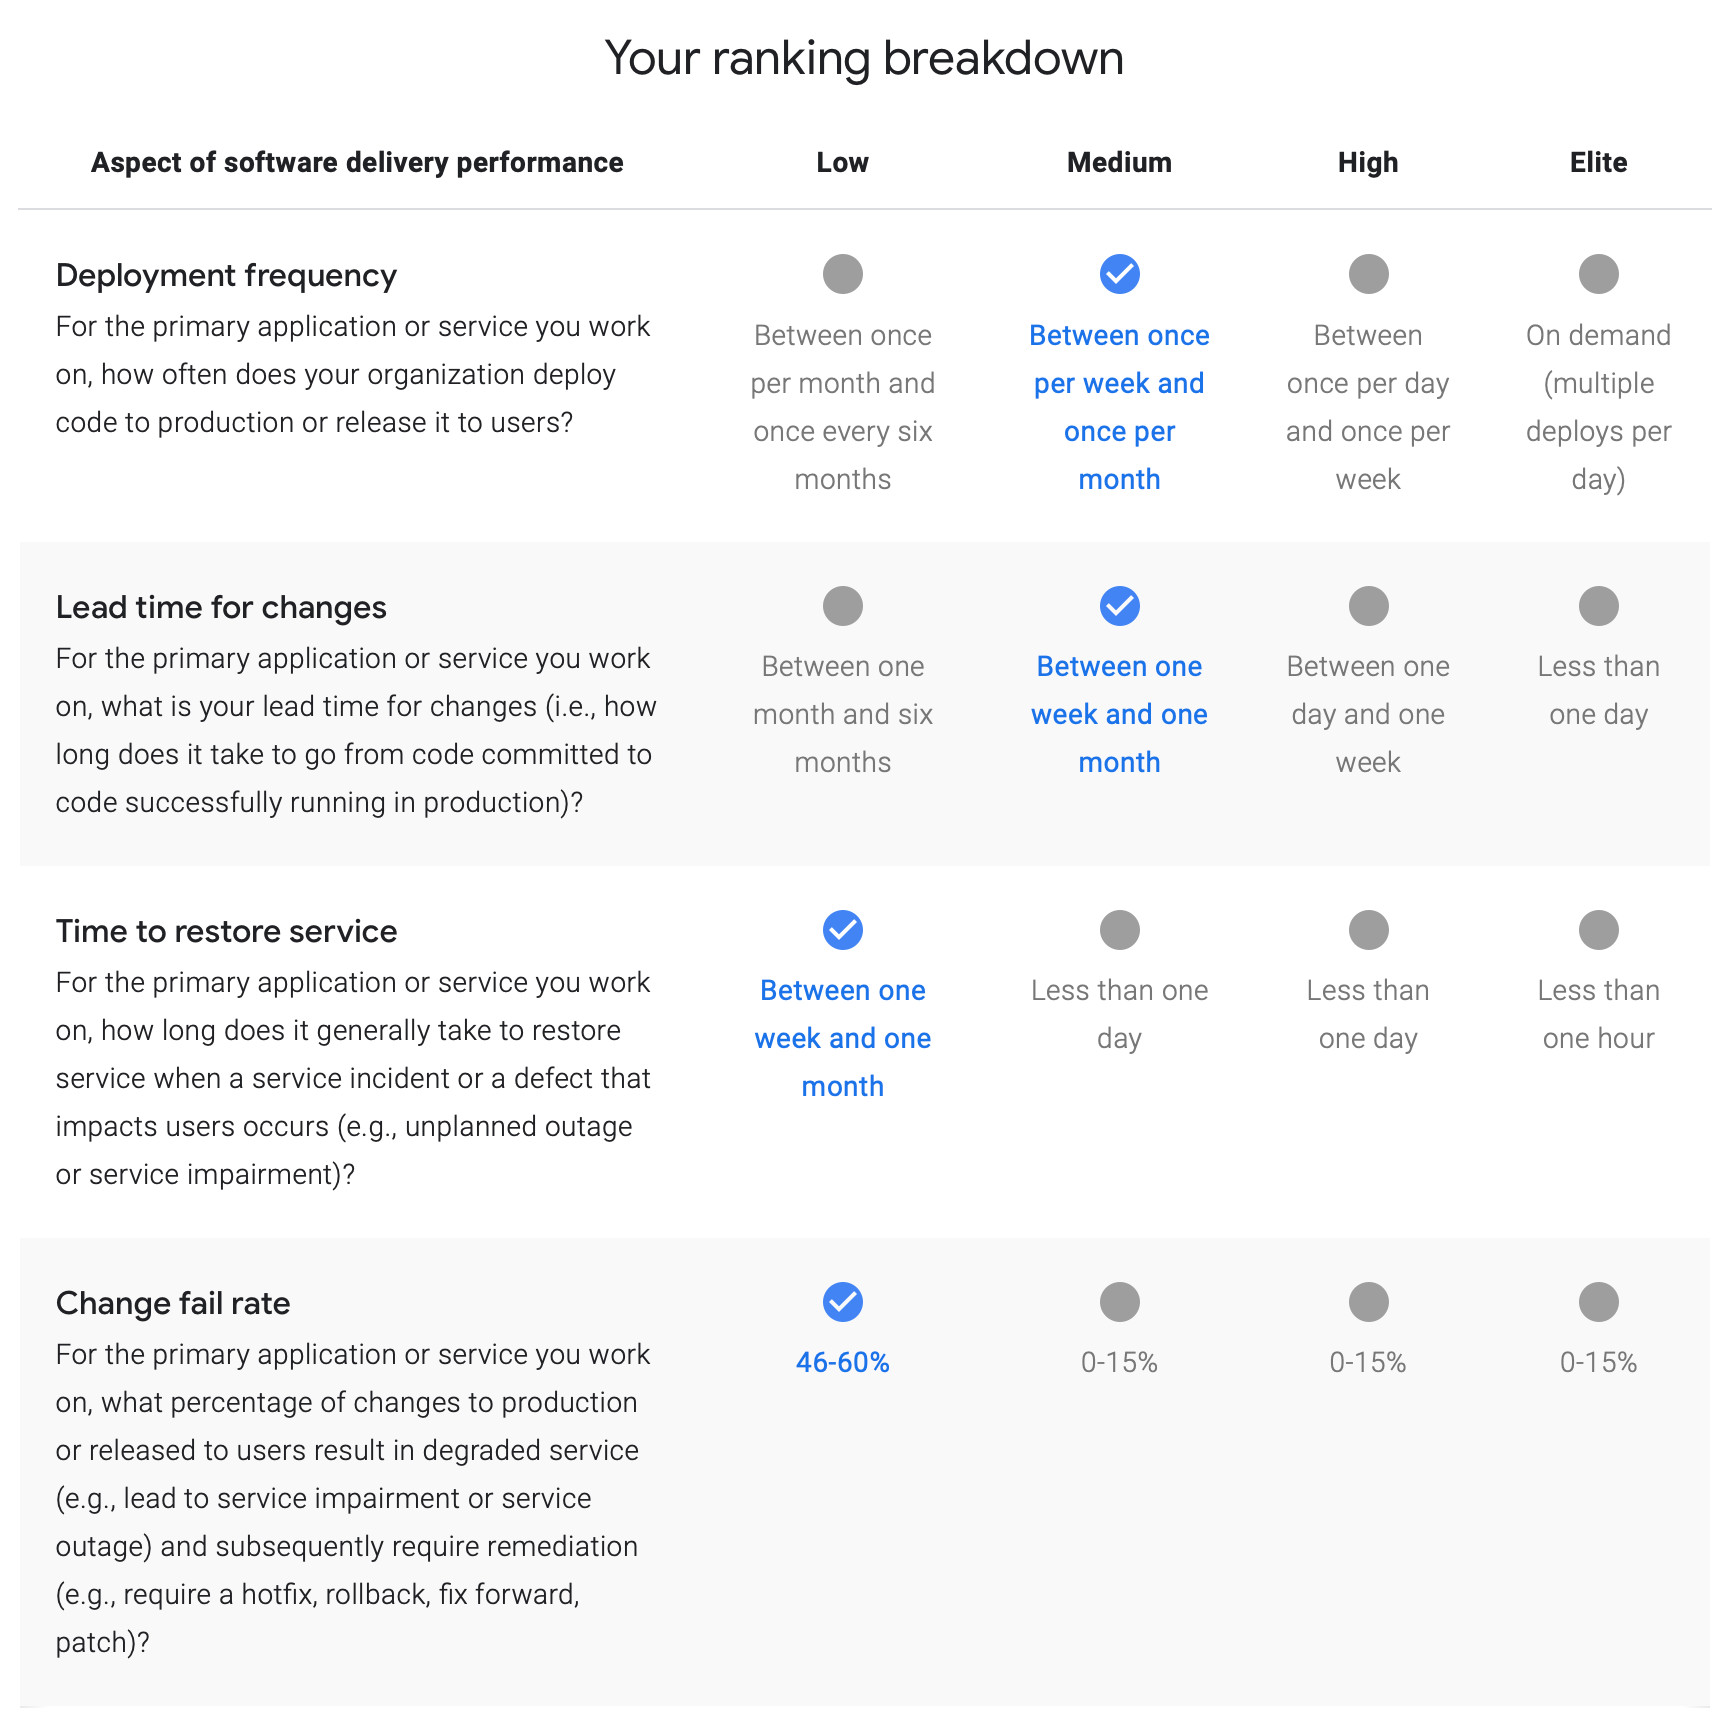Select Low radio for Deployment frequency
The width and height of the screenshot is (1736, 1722).
[x=842, y=274]
